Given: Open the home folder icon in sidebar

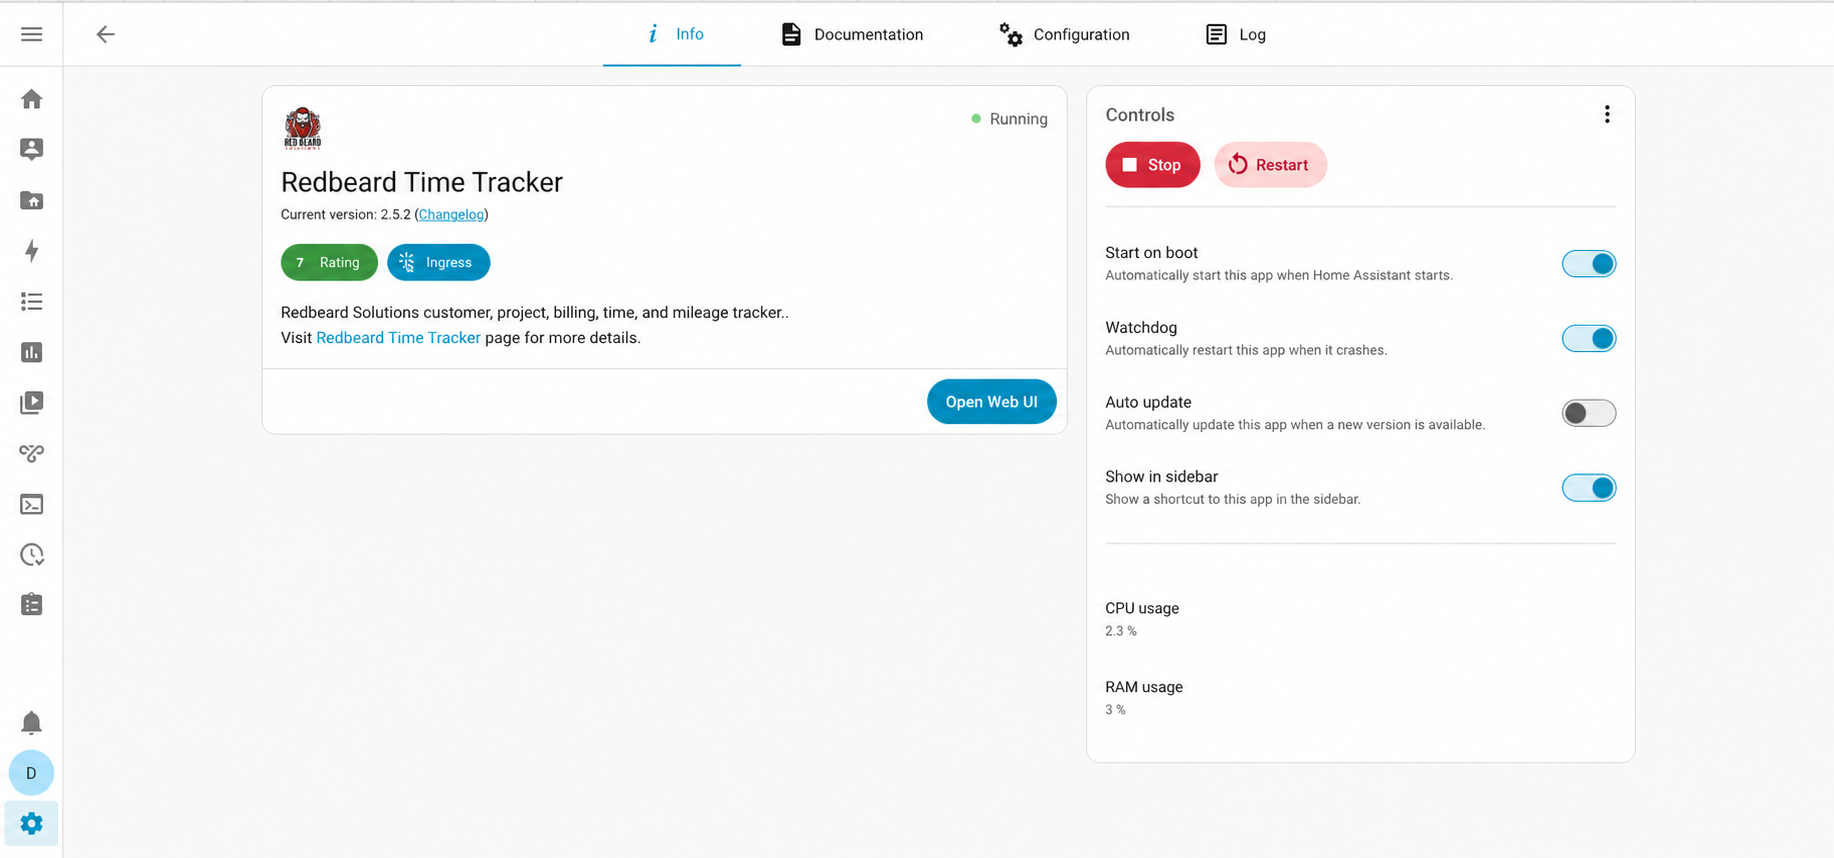Looking at the screenshot, I should pyautogui.click(x=31, y=200).
